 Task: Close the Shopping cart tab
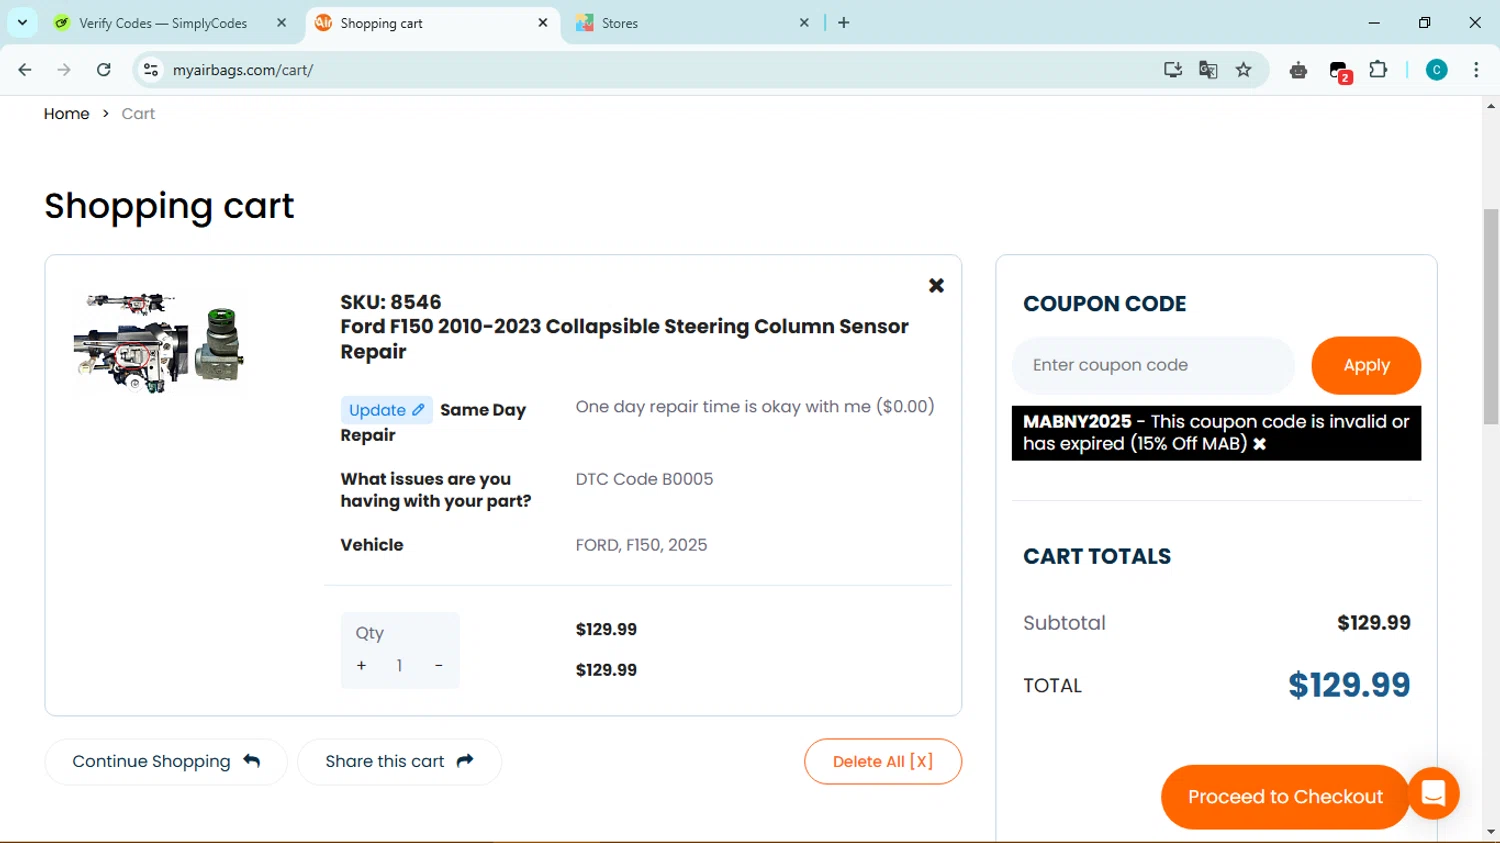point(543,22)
